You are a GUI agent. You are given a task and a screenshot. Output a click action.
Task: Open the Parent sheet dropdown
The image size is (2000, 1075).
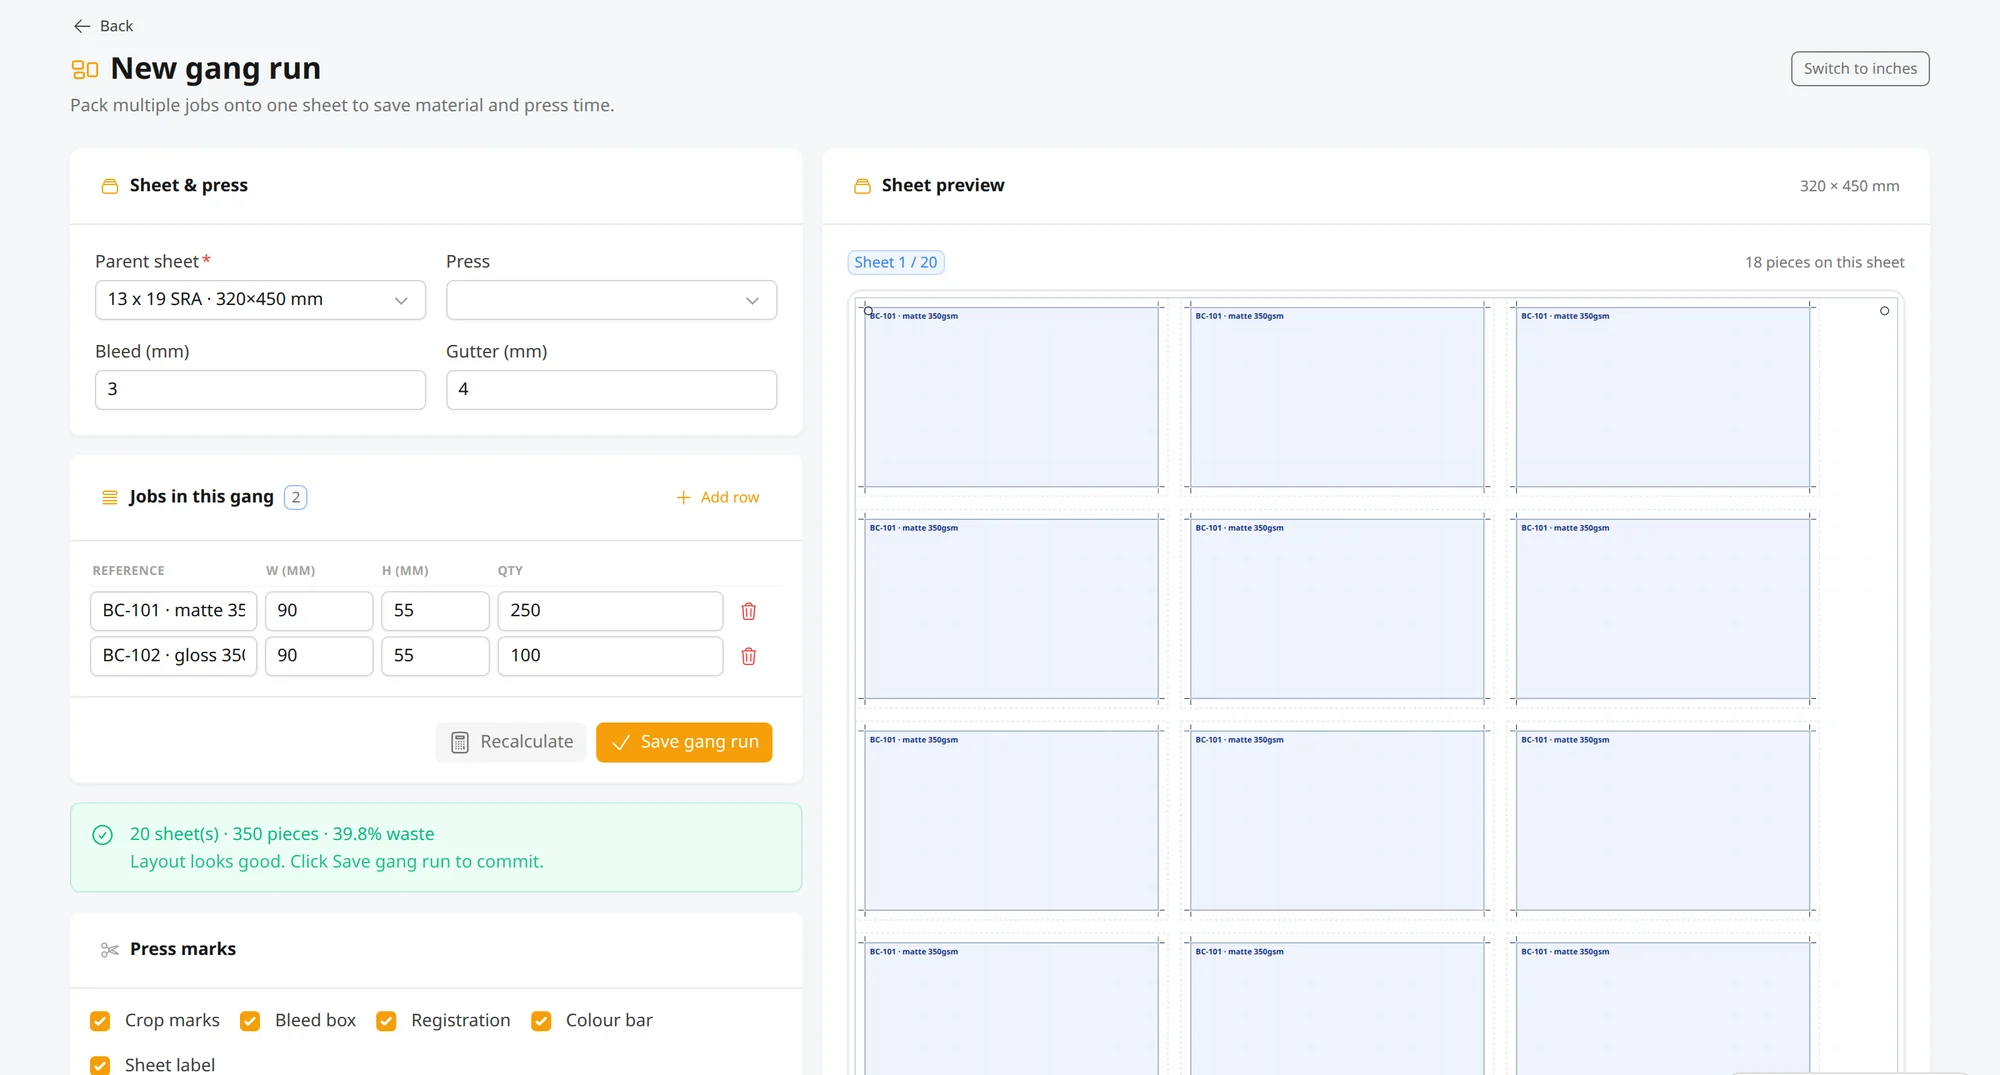click(260, 300)
